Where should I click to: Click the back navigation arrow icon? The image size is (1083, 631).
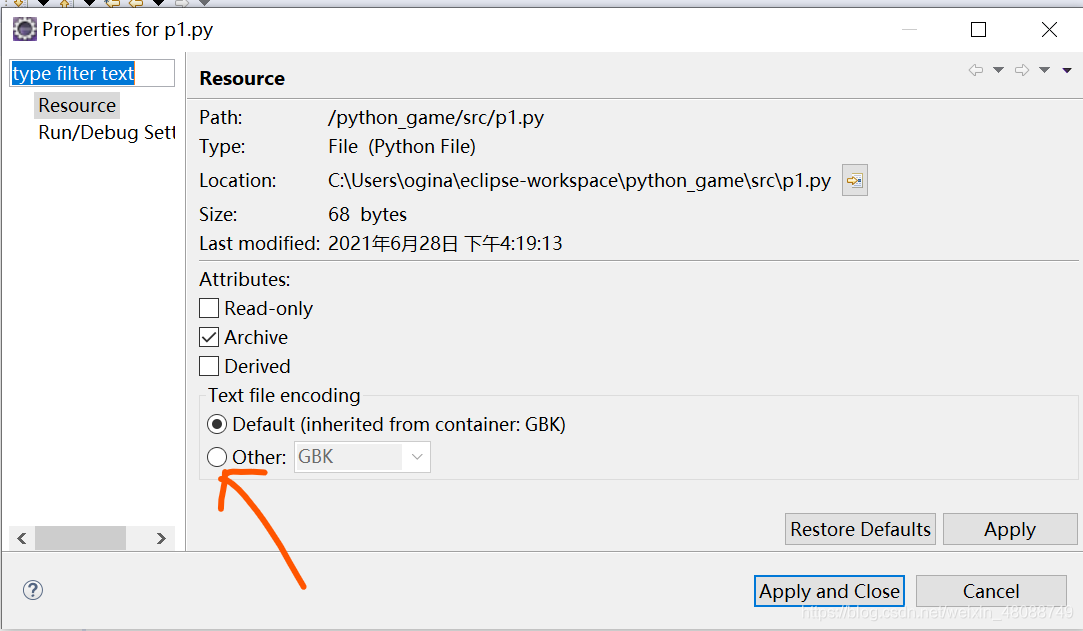point(975,70)
